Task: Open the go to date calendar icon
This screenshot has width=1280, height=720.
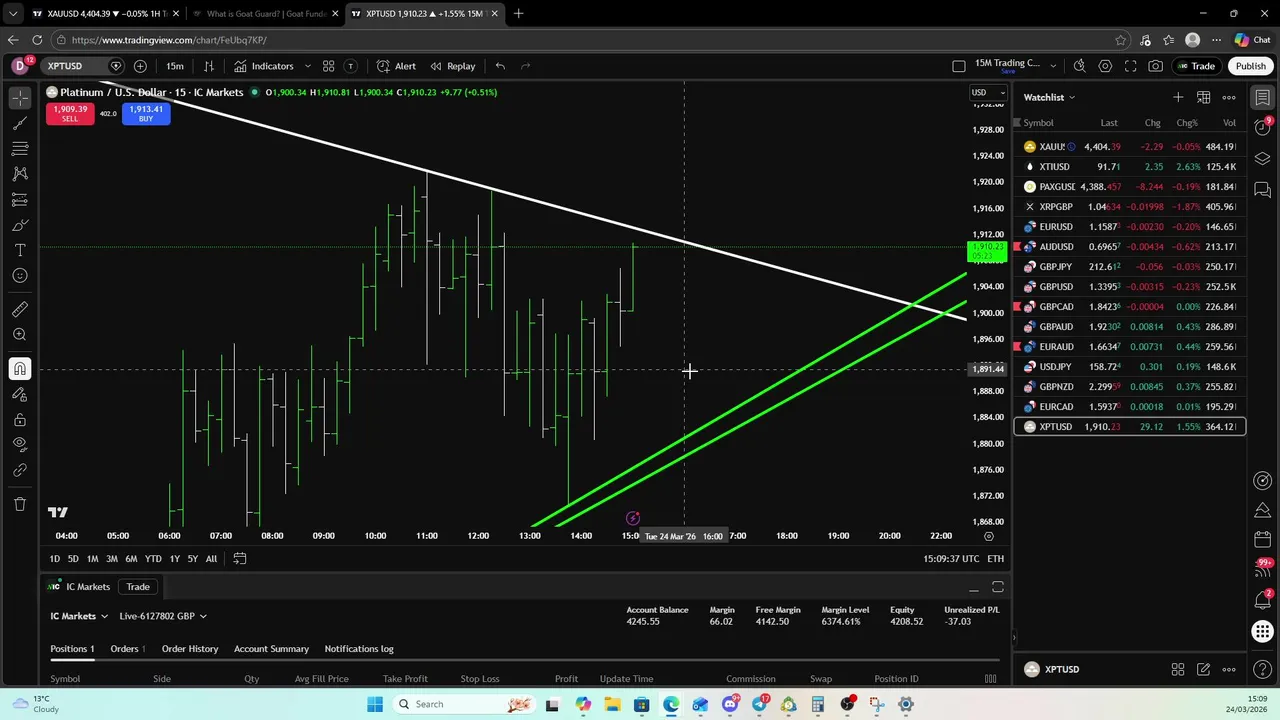Action: tap(240, 559)
